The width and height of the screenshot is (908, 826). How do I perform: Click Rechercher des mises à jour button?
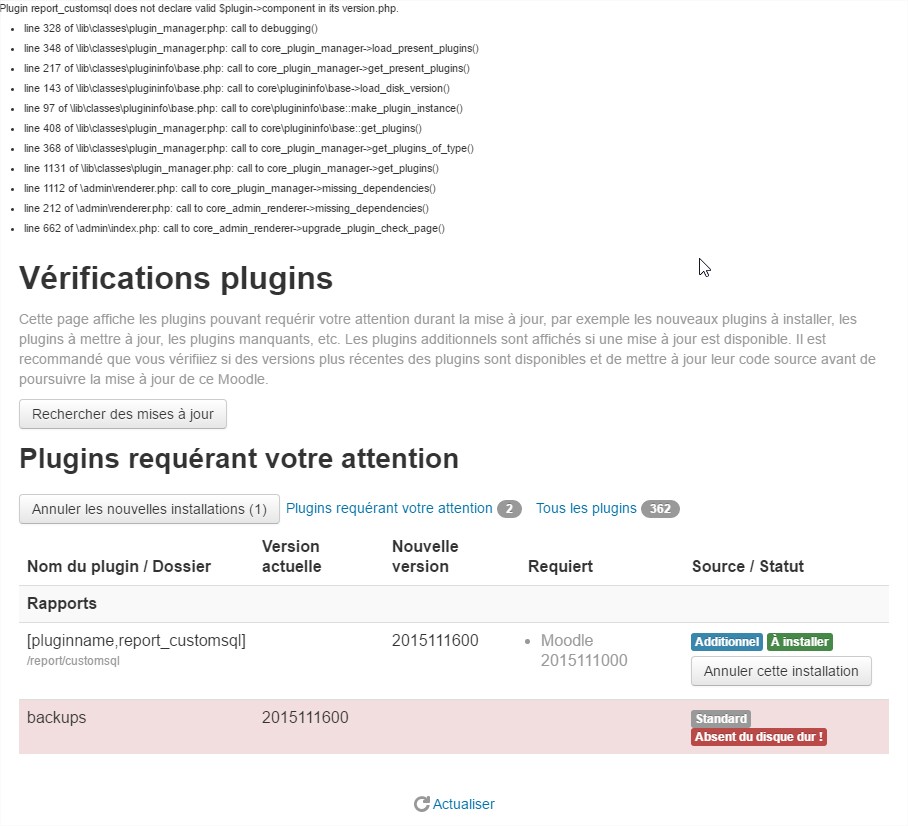click(123, 414)
